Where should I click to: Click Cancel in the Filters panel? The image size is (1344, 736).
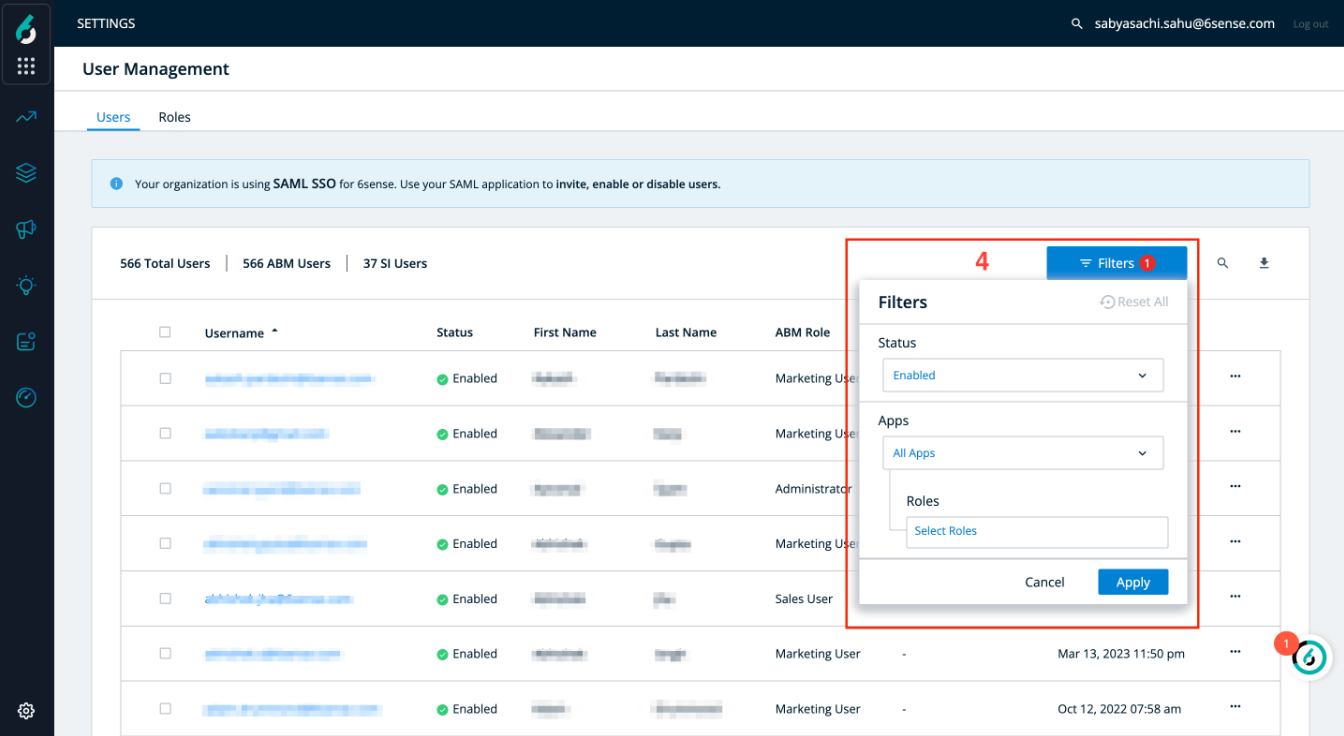(x=1045, y=582)
